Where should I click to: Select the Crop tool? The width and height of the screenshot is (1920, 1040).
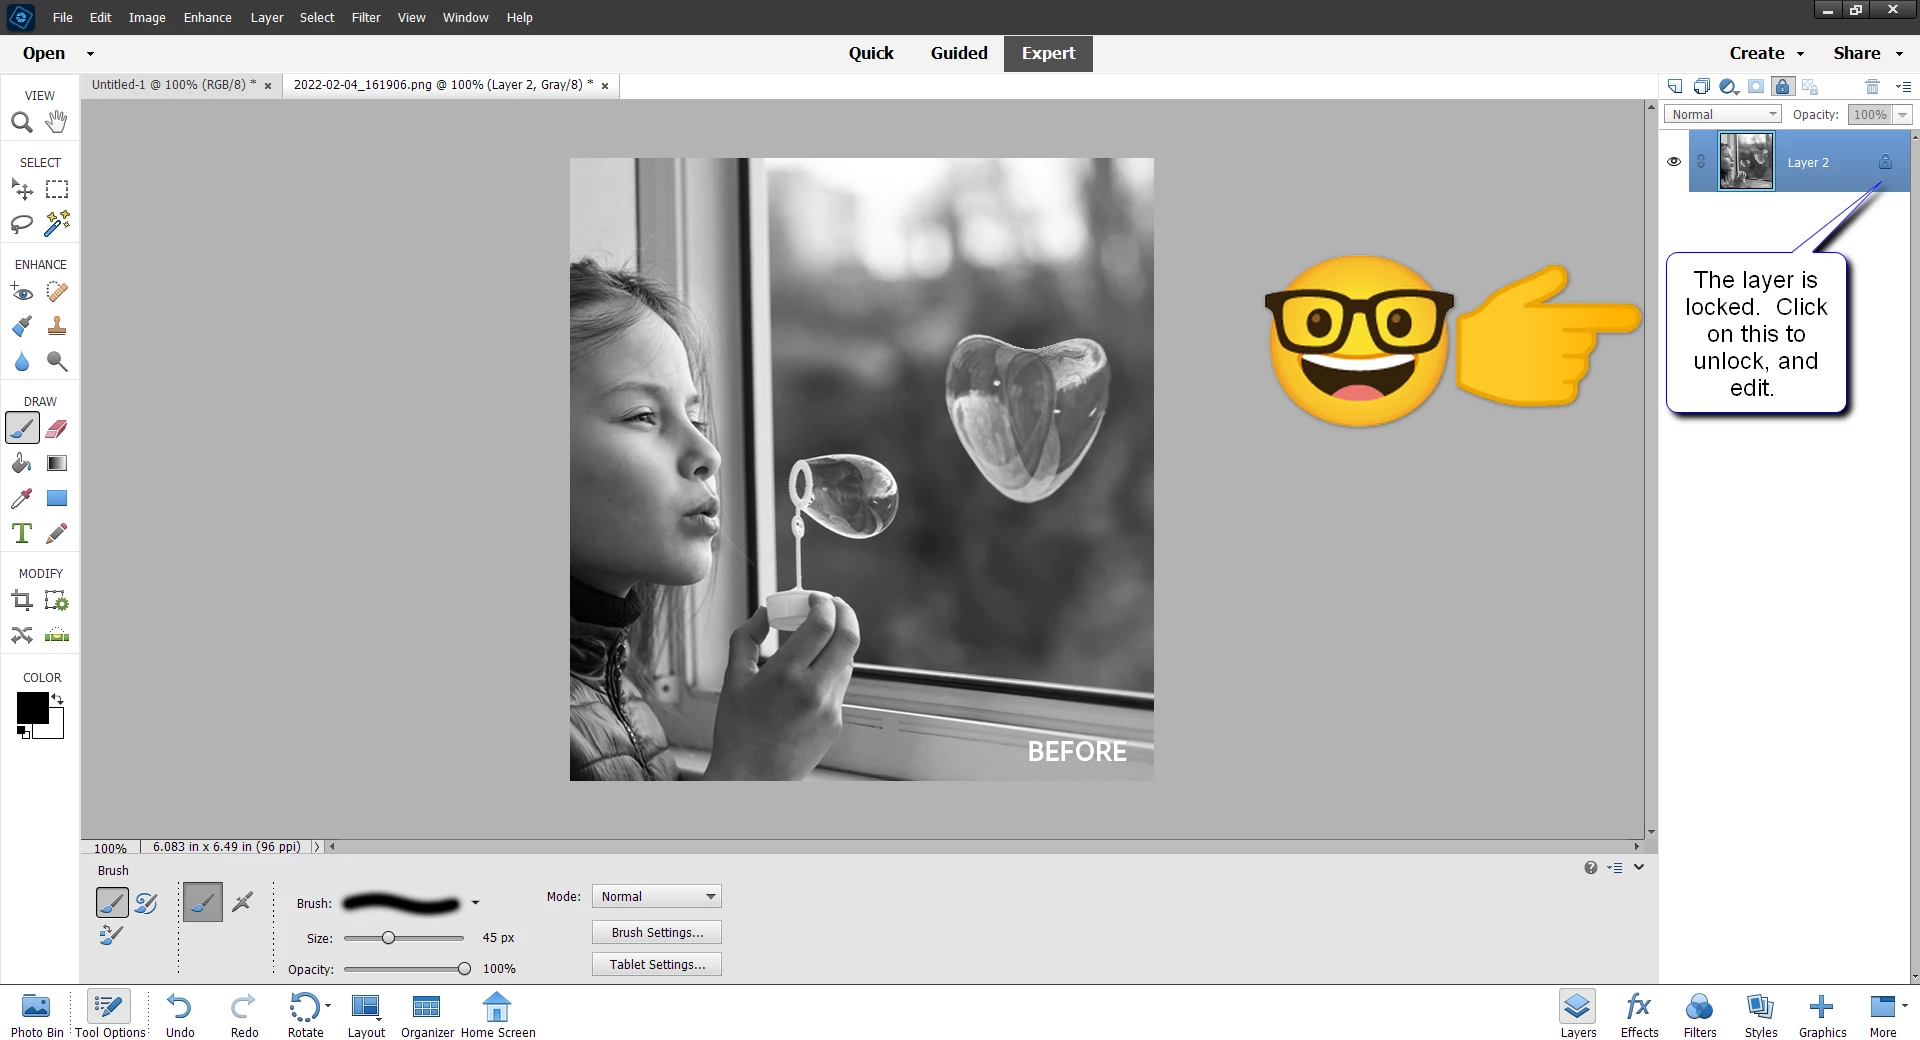(x=22, y=601)
